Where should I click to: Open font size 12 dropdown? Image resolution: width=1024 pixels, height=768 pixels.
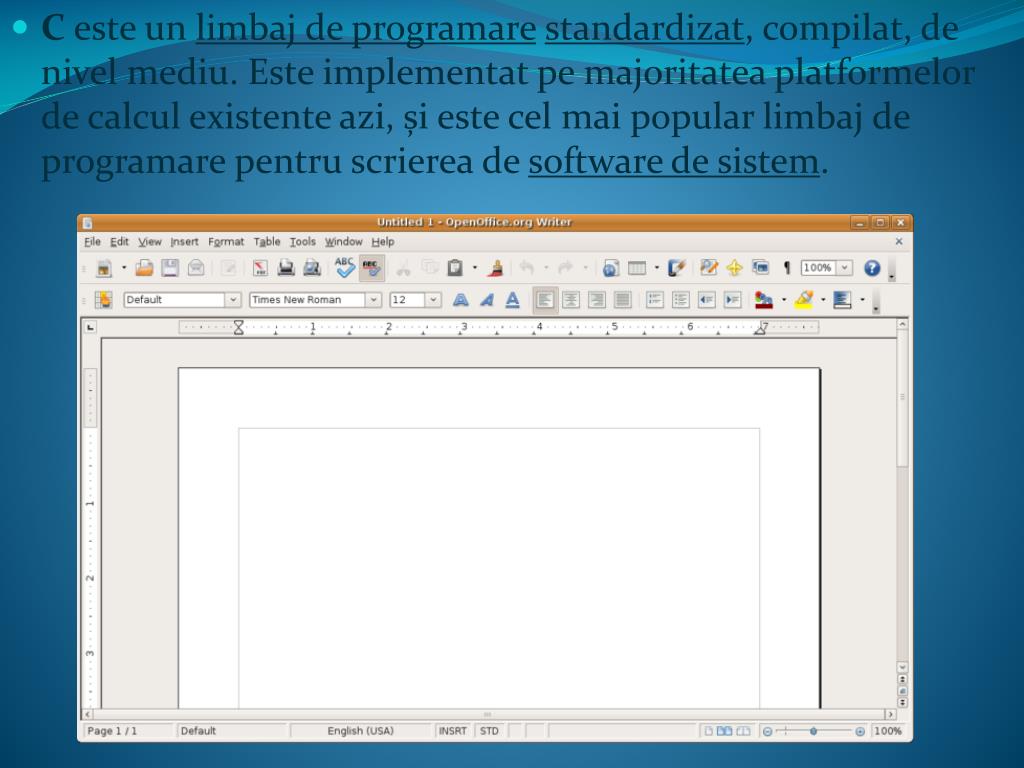[433, 300]
